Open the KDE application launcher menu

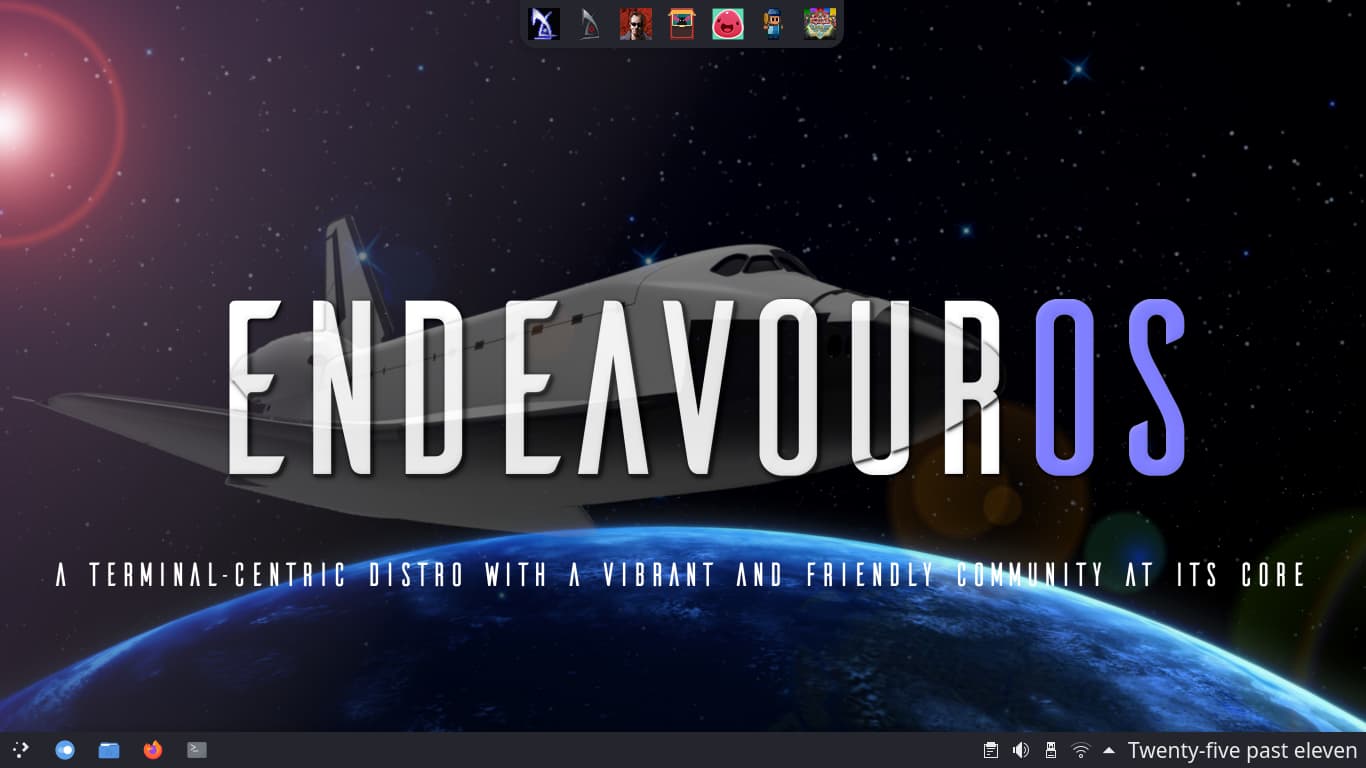[21, 749]
